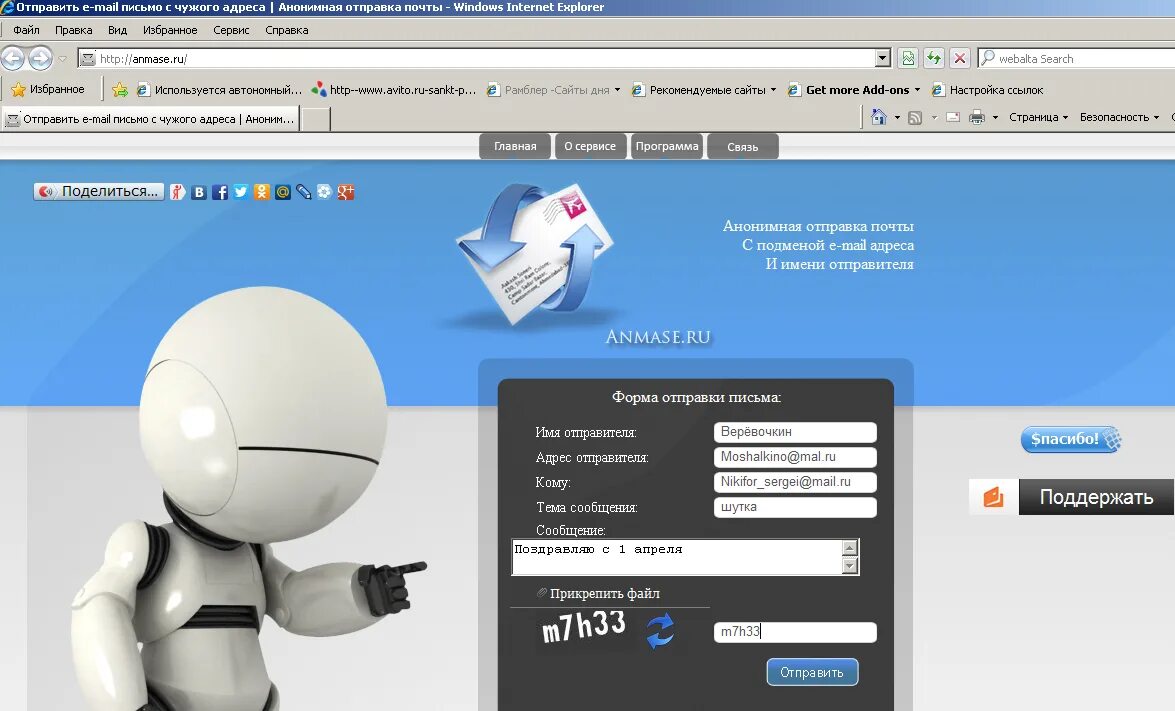This screenshot has width=1175, height=711.
Task: Click the anmase.ru address bar
Action: click(480, 58)
